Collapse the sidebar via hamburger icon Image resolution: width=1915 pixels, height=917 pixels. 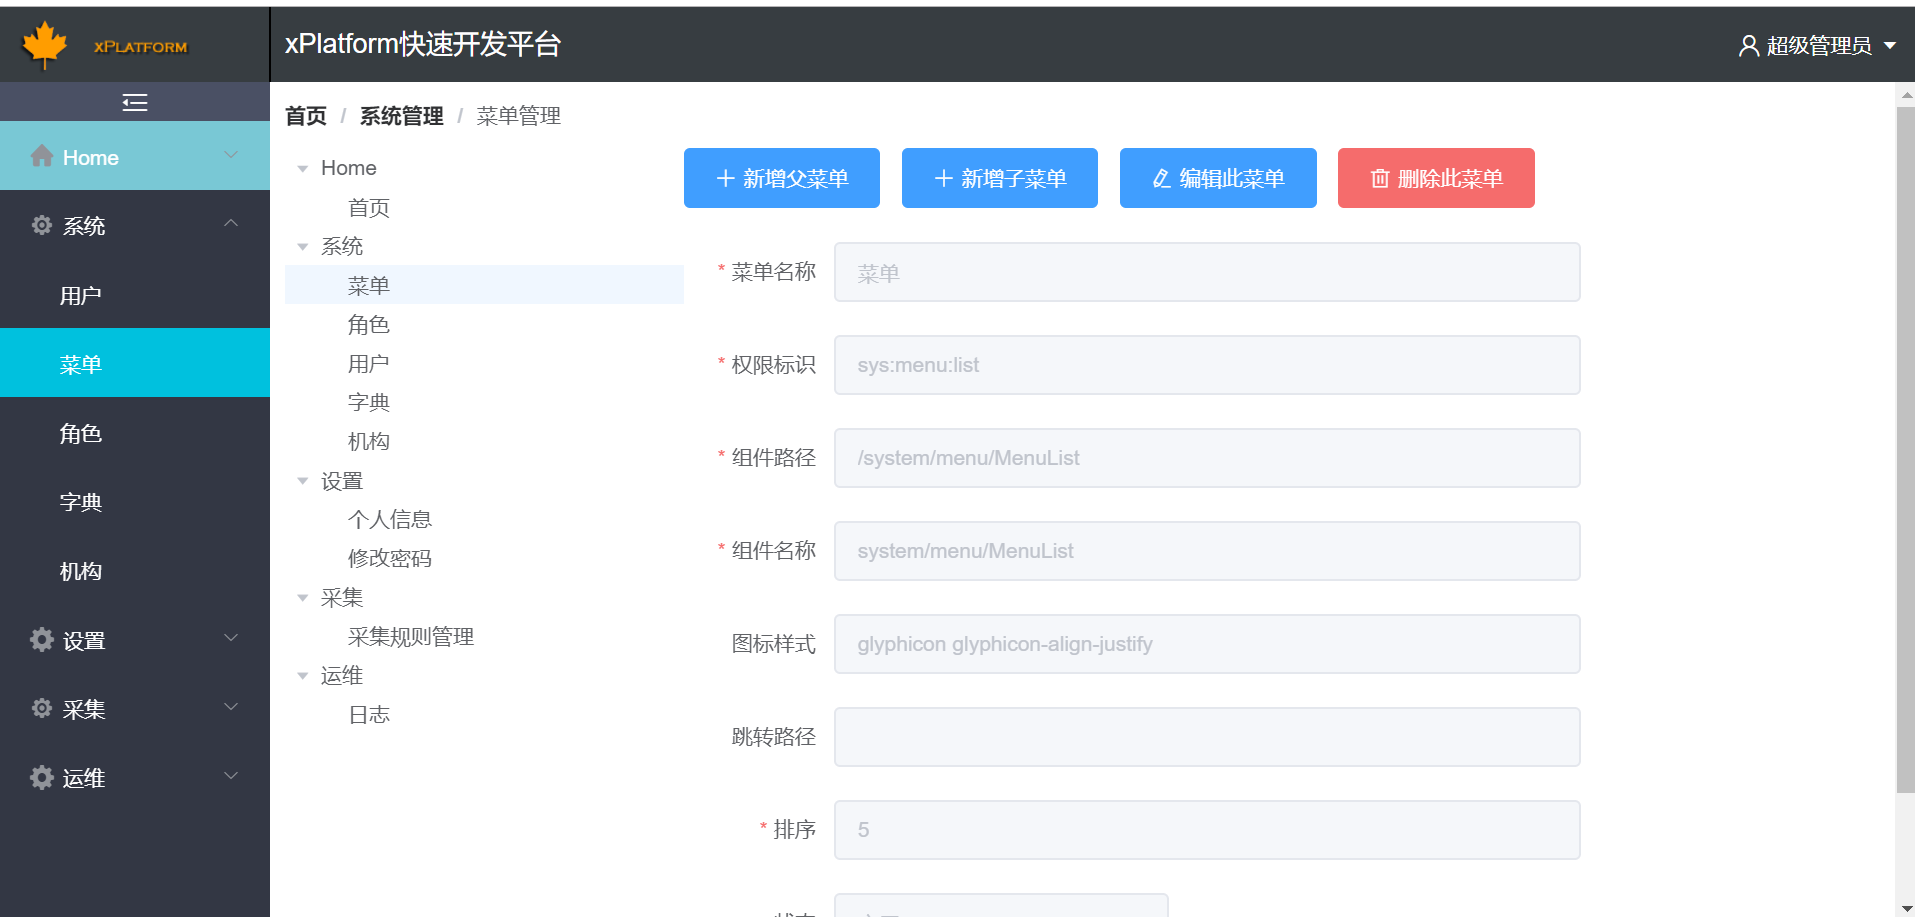point(135,101)
